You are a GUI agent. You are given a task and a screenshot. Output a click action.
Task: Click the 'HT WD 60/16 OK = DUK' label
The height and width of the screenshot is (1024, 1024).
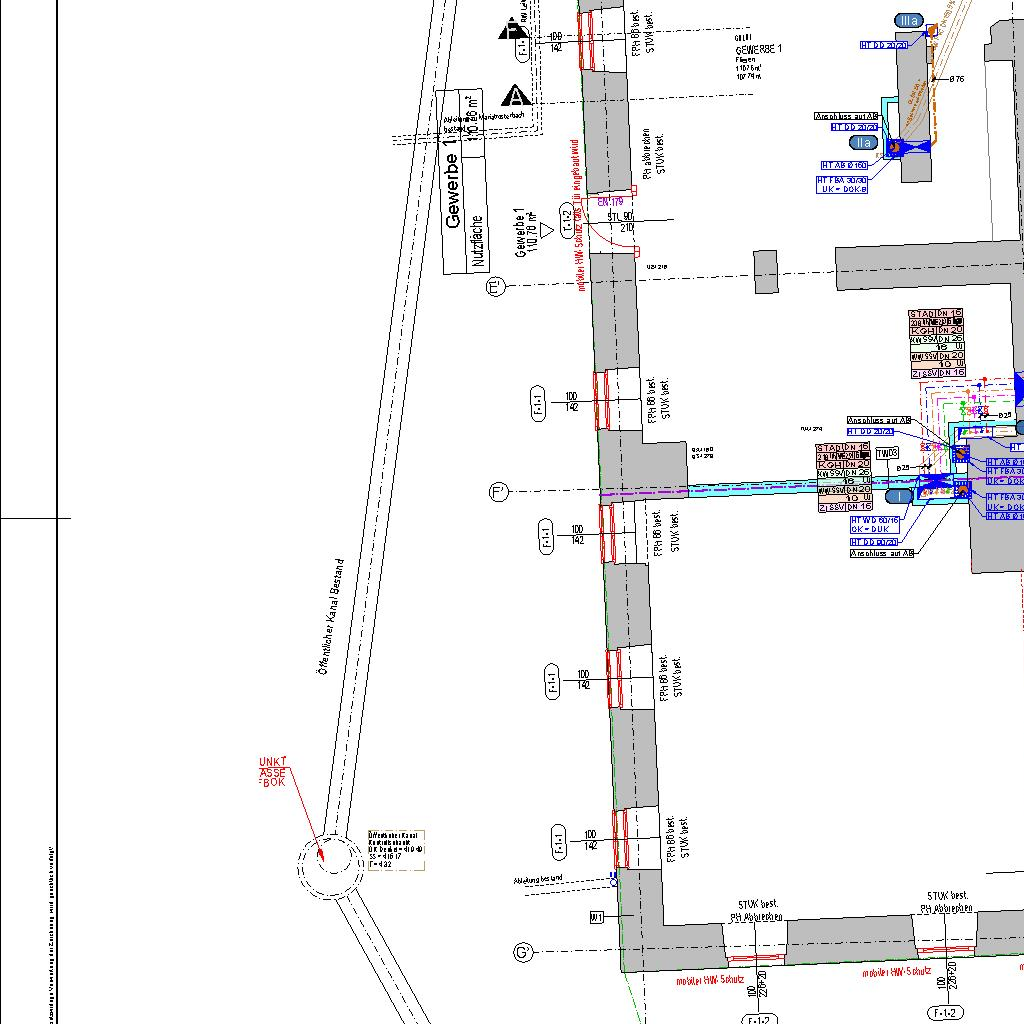click(x=875, y=524)
